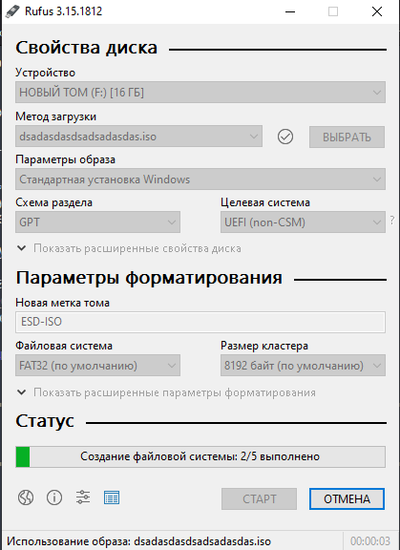Click the Свойства диска heading
400x550 pixels.
(x=86, y=48)
